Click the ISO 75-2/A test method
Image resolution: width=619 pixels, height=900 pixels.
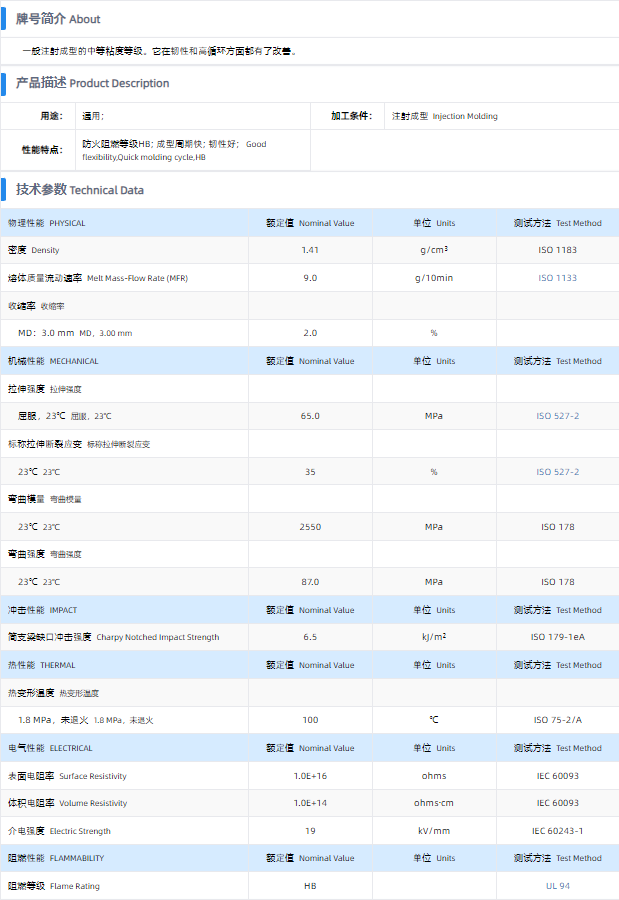tap(557, 720)
